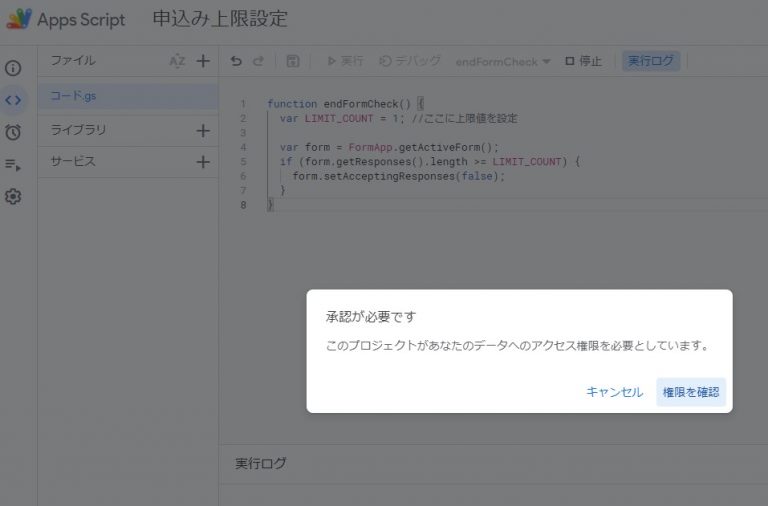
Task: Click code line var form = FormApp.getActiveForm()
Action: 389,147
